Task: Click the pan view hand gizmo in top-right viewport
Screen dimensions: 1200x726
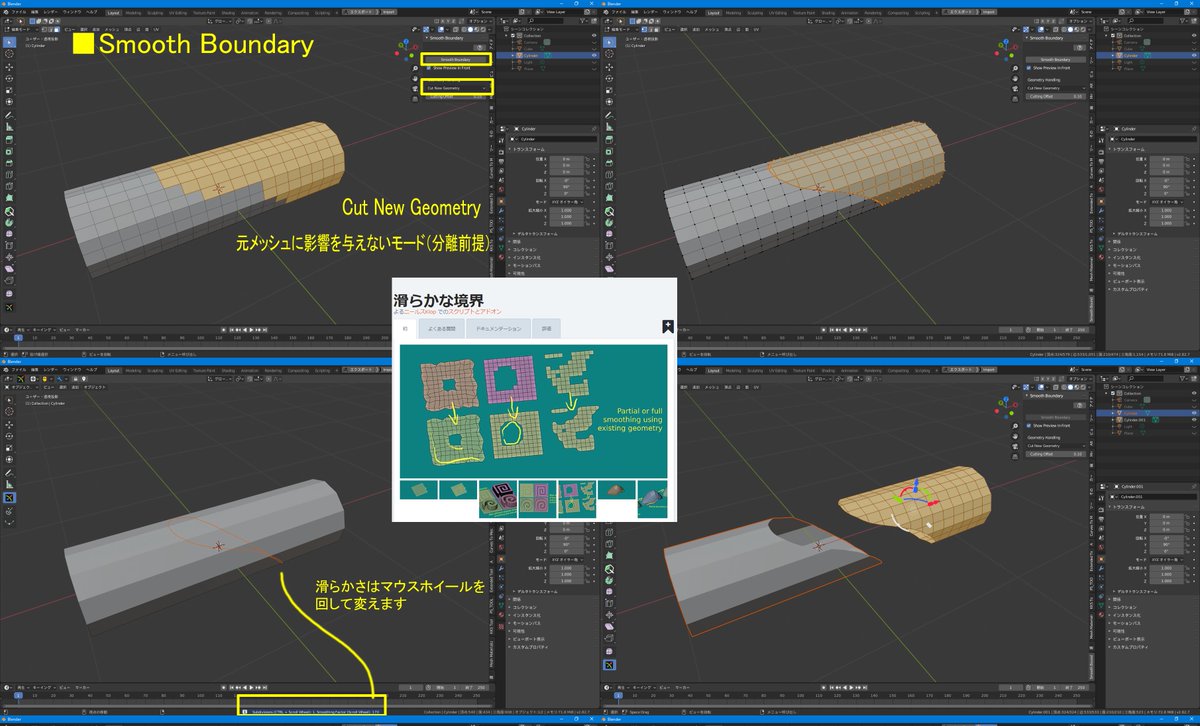Action: click(1015, 78)
